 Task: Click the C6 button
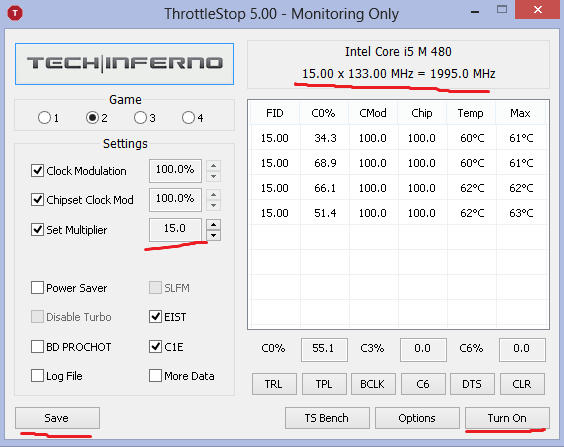click(423, 384)
